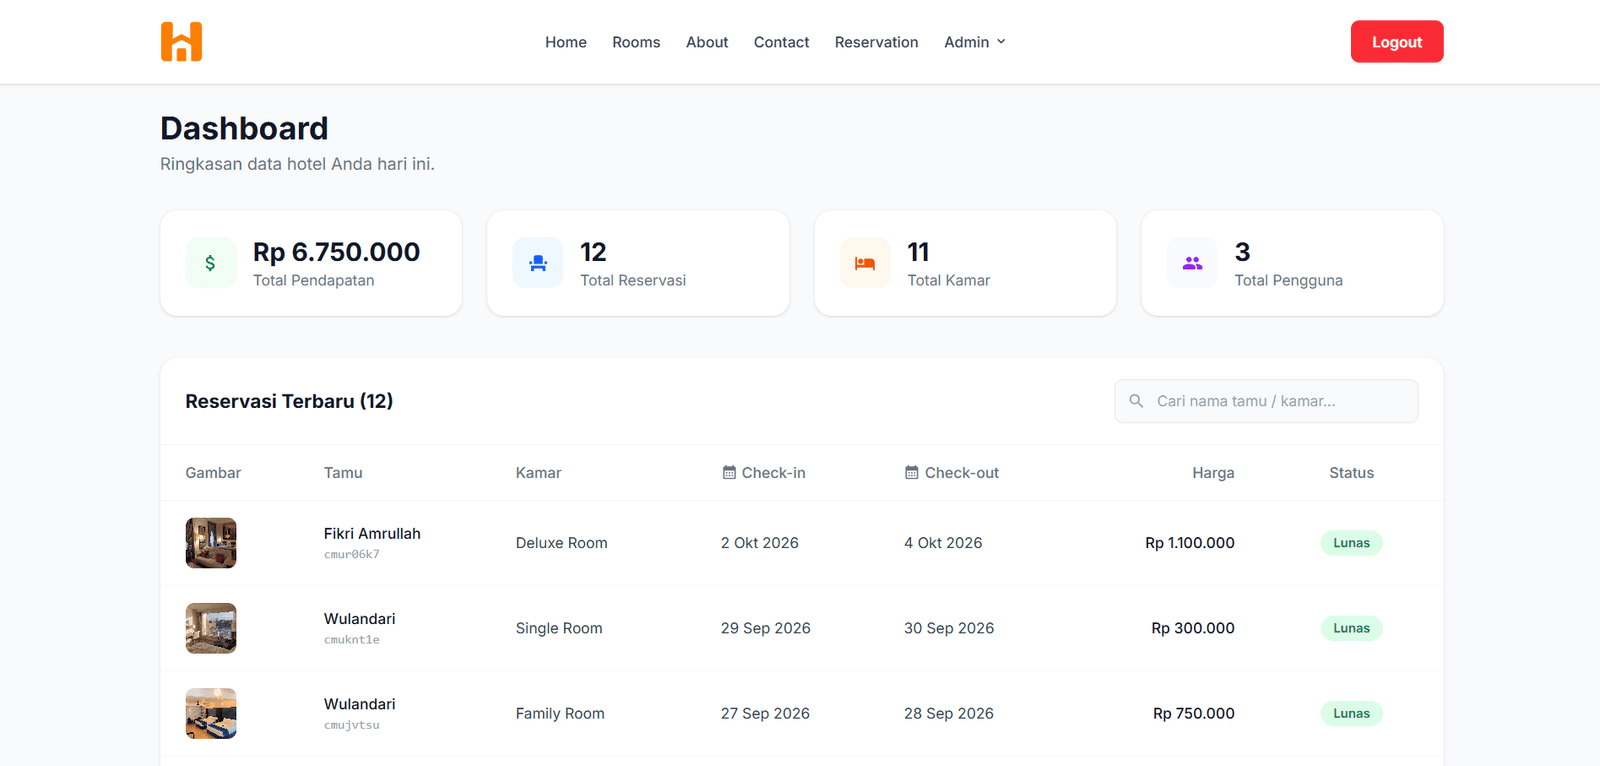Click the Lunas badge for Rp 1.100.000

coord(1351,543)
